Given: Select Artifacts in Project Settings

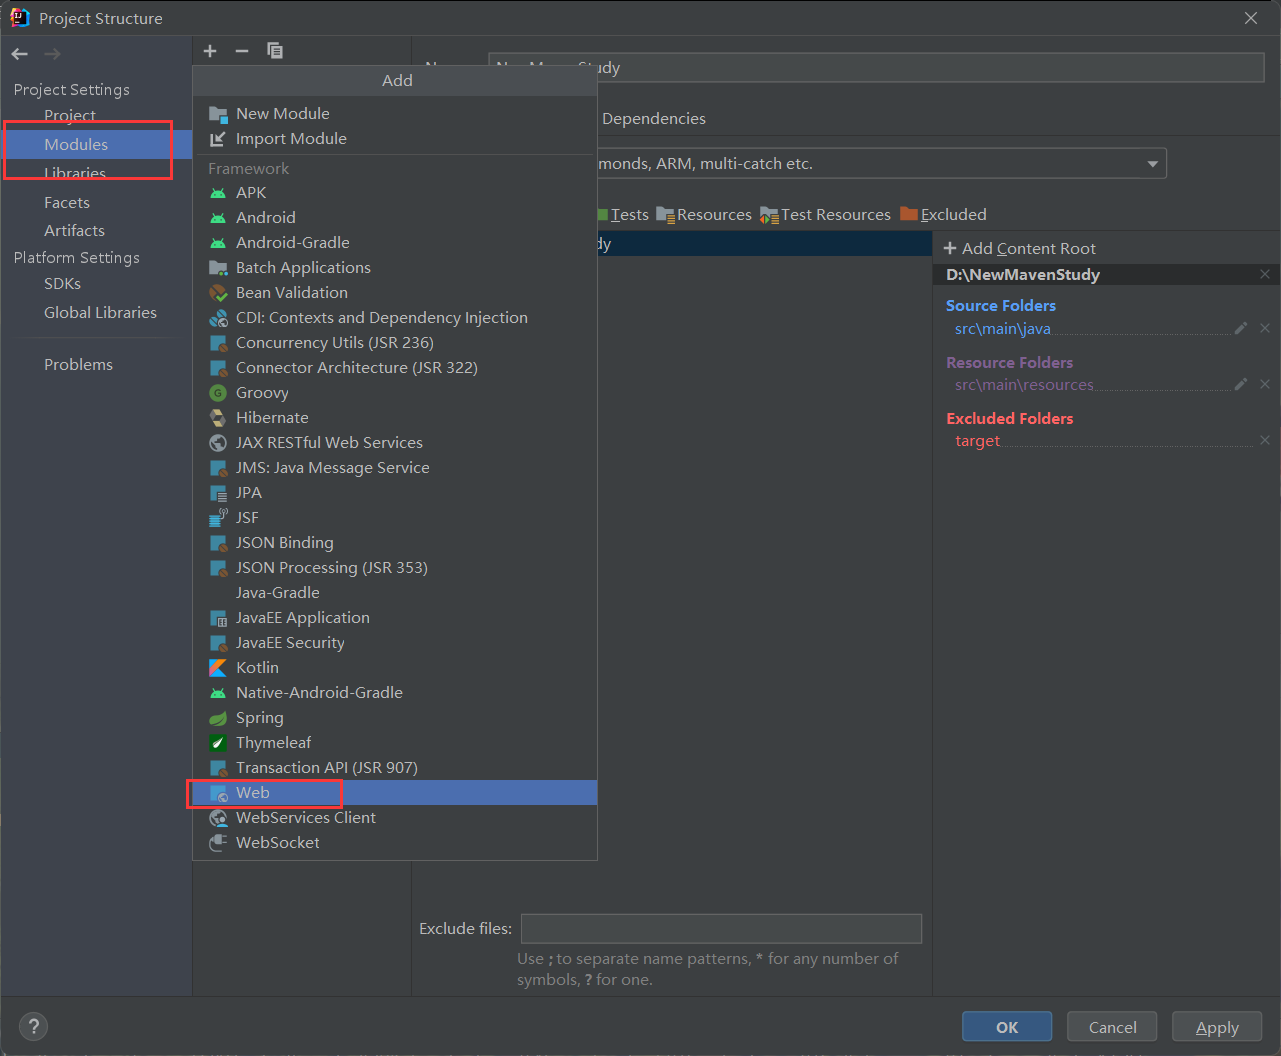Looking at the screenshot, I should (x=74, y=231).
